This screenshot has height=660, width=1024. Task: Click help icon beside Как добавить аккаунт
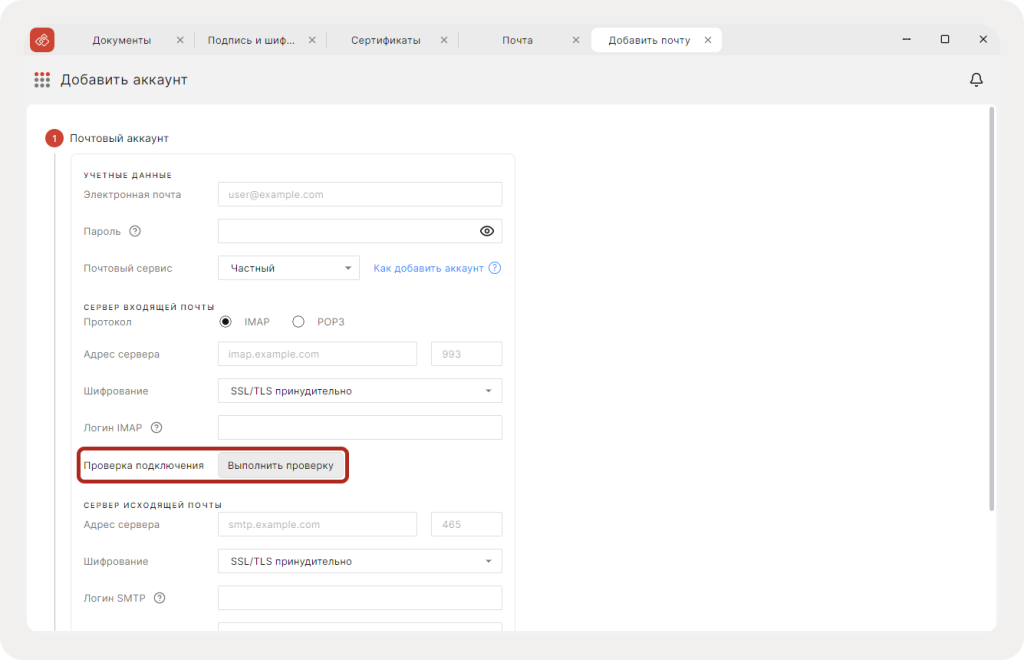[x=494, y=268]
